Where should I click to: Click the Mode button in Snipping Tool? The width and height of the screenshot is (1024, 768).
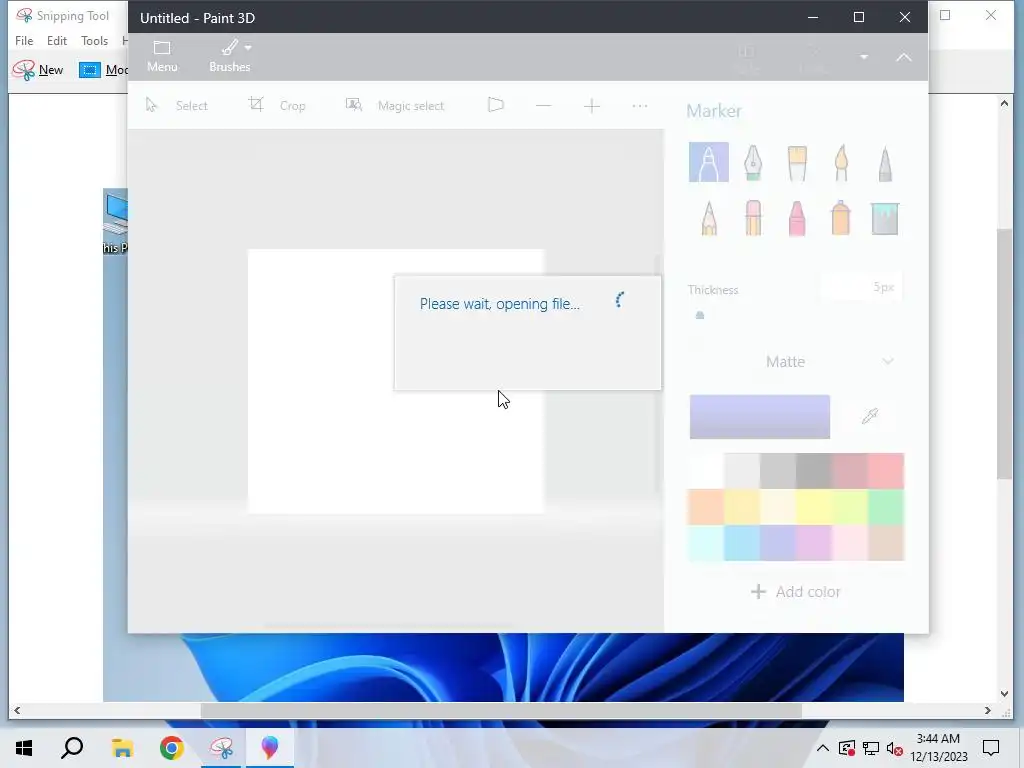pyautogui.click(x=103, y=70)
